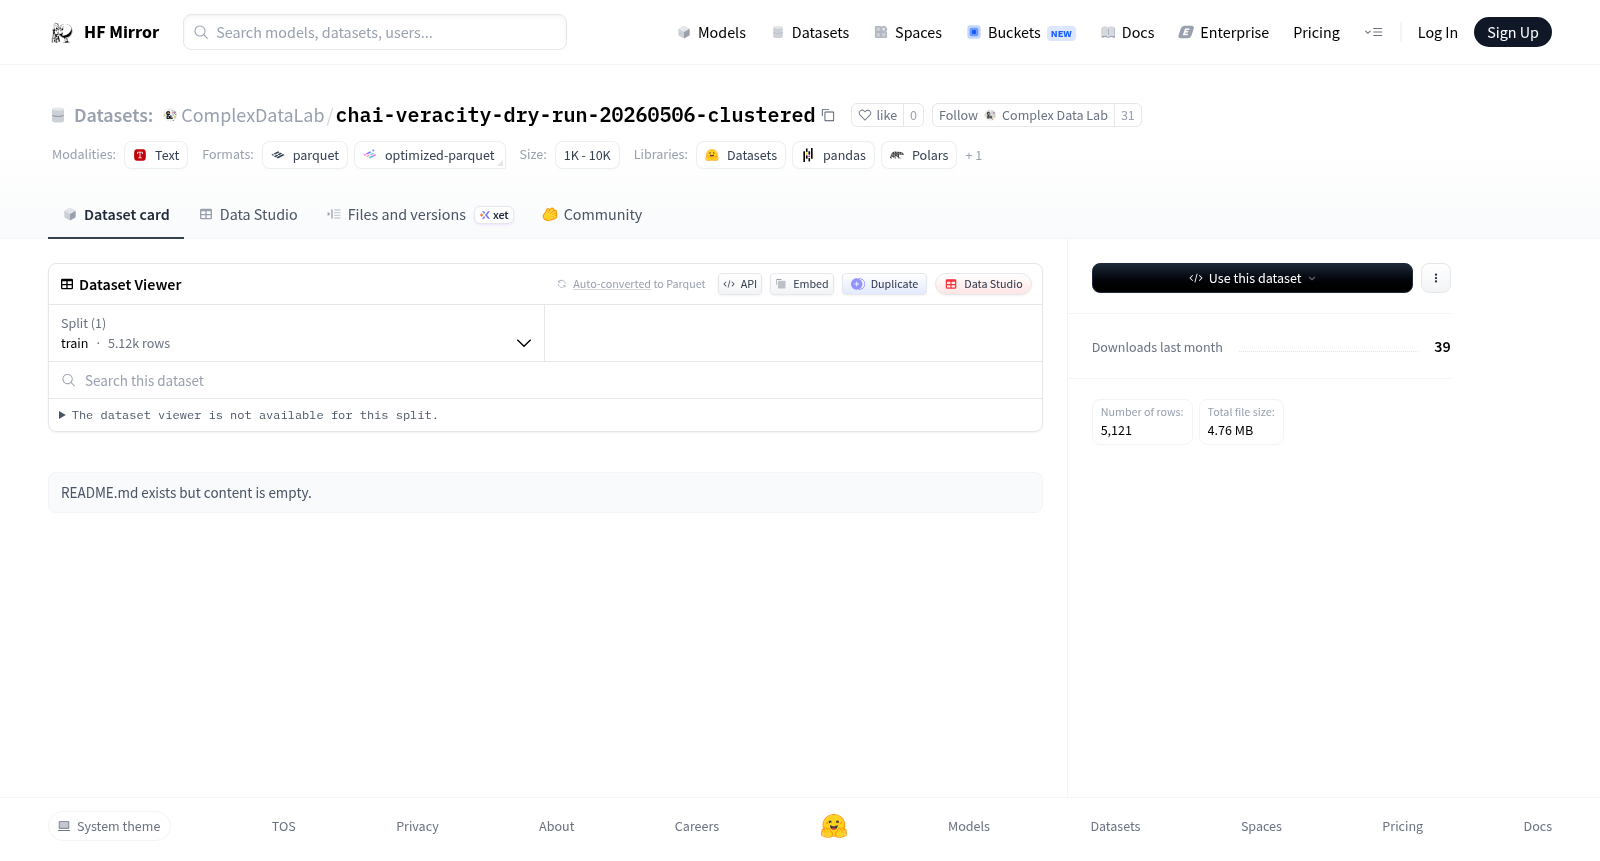Open Spaces in the top navigation
Viewport: 1600px width, 861px height.
click(x=908, y=32)
